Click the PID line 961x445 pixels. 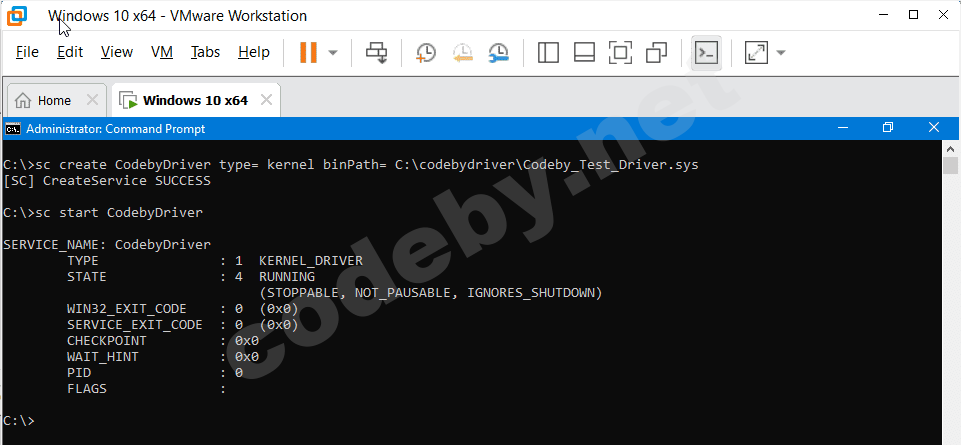coord(155,372)
